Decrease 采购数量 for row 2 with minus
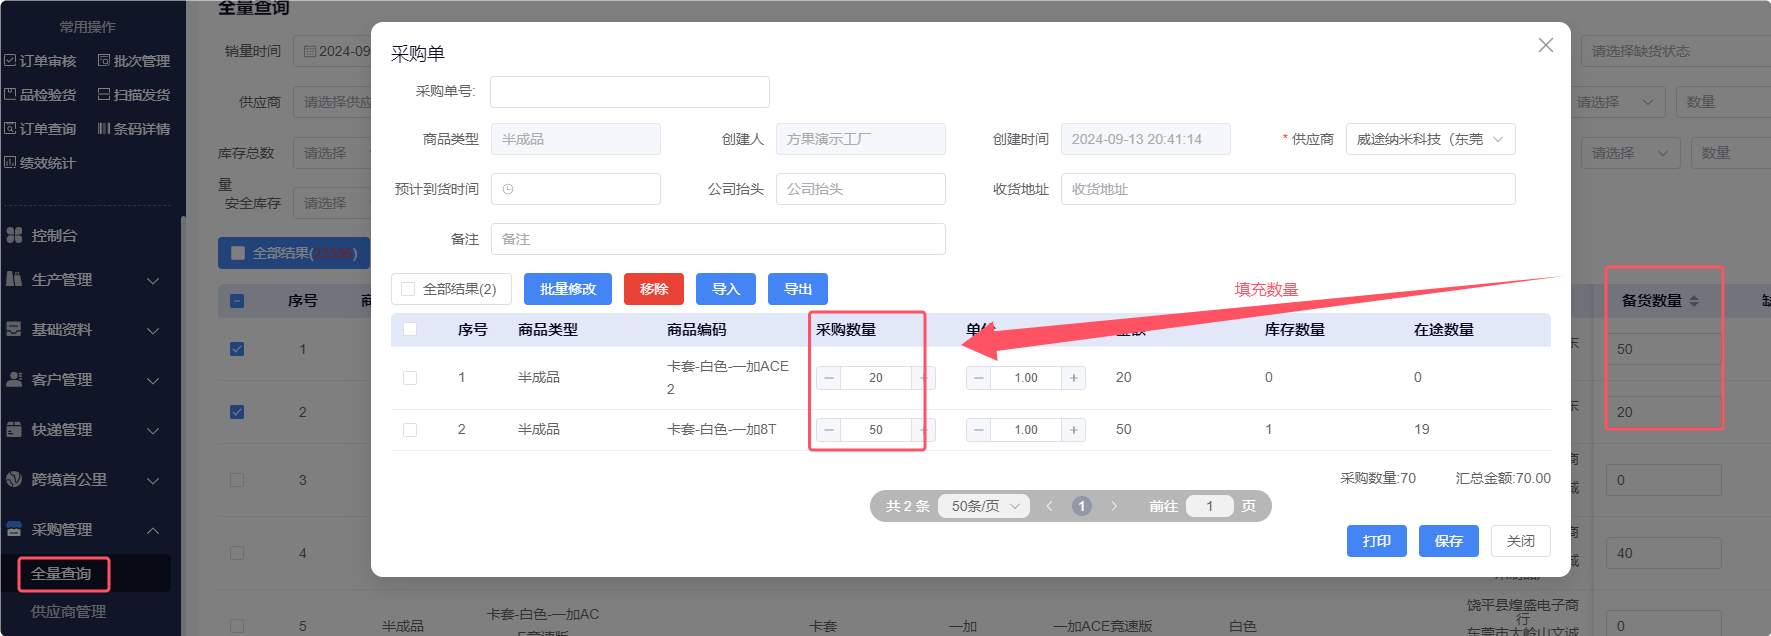 [x=829, y=430]
